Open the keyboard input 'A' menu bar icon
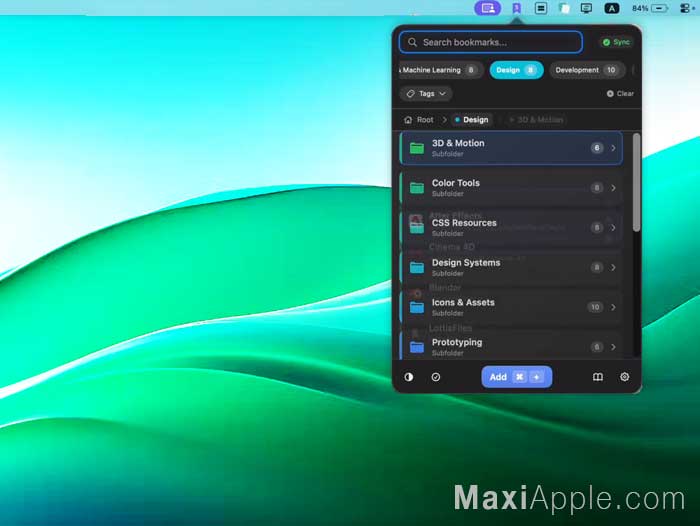The height and width of the screenshot is (526, 700). pos(612,8)
